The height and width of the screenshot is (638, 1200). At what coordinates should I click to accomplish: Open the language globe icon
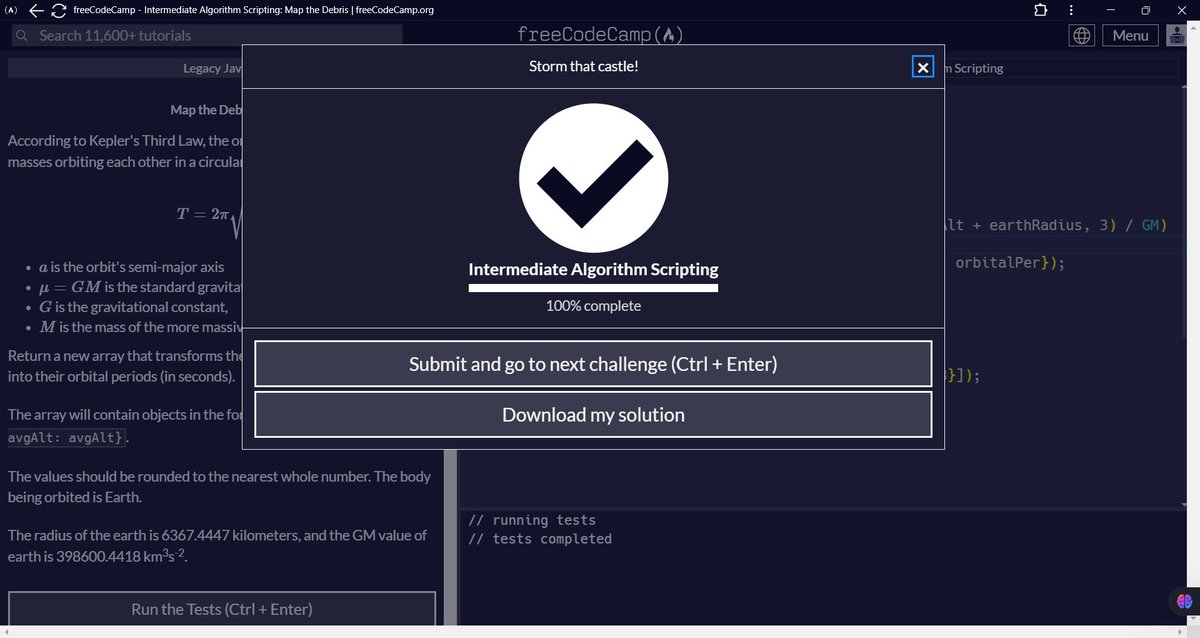[x=1081, y=35]
